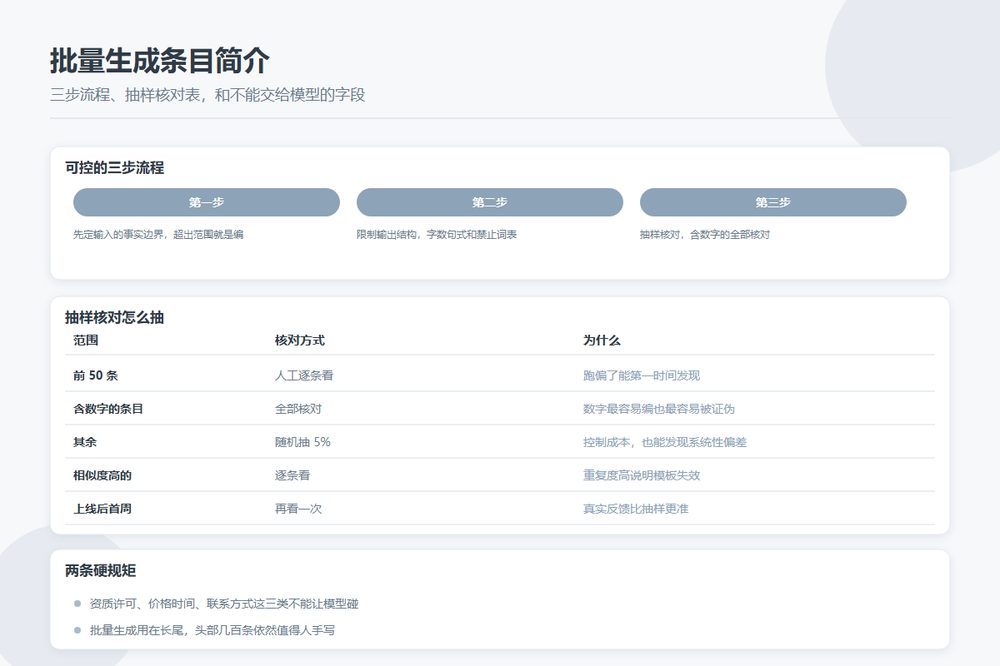Screen dimensions: 1000x666
Task: Click the 第三步 step pill
Action: 773,202
